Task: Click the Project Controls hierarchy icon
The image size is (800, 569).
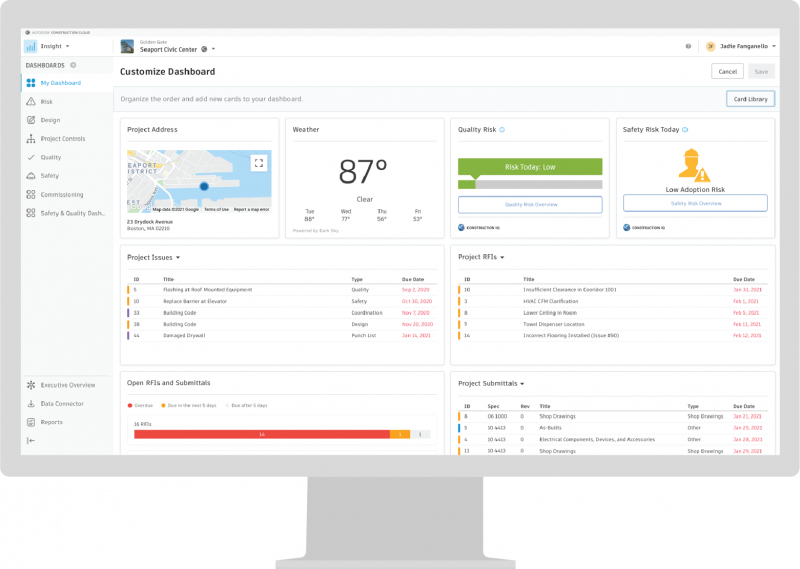Action: [x=31, y=139]
